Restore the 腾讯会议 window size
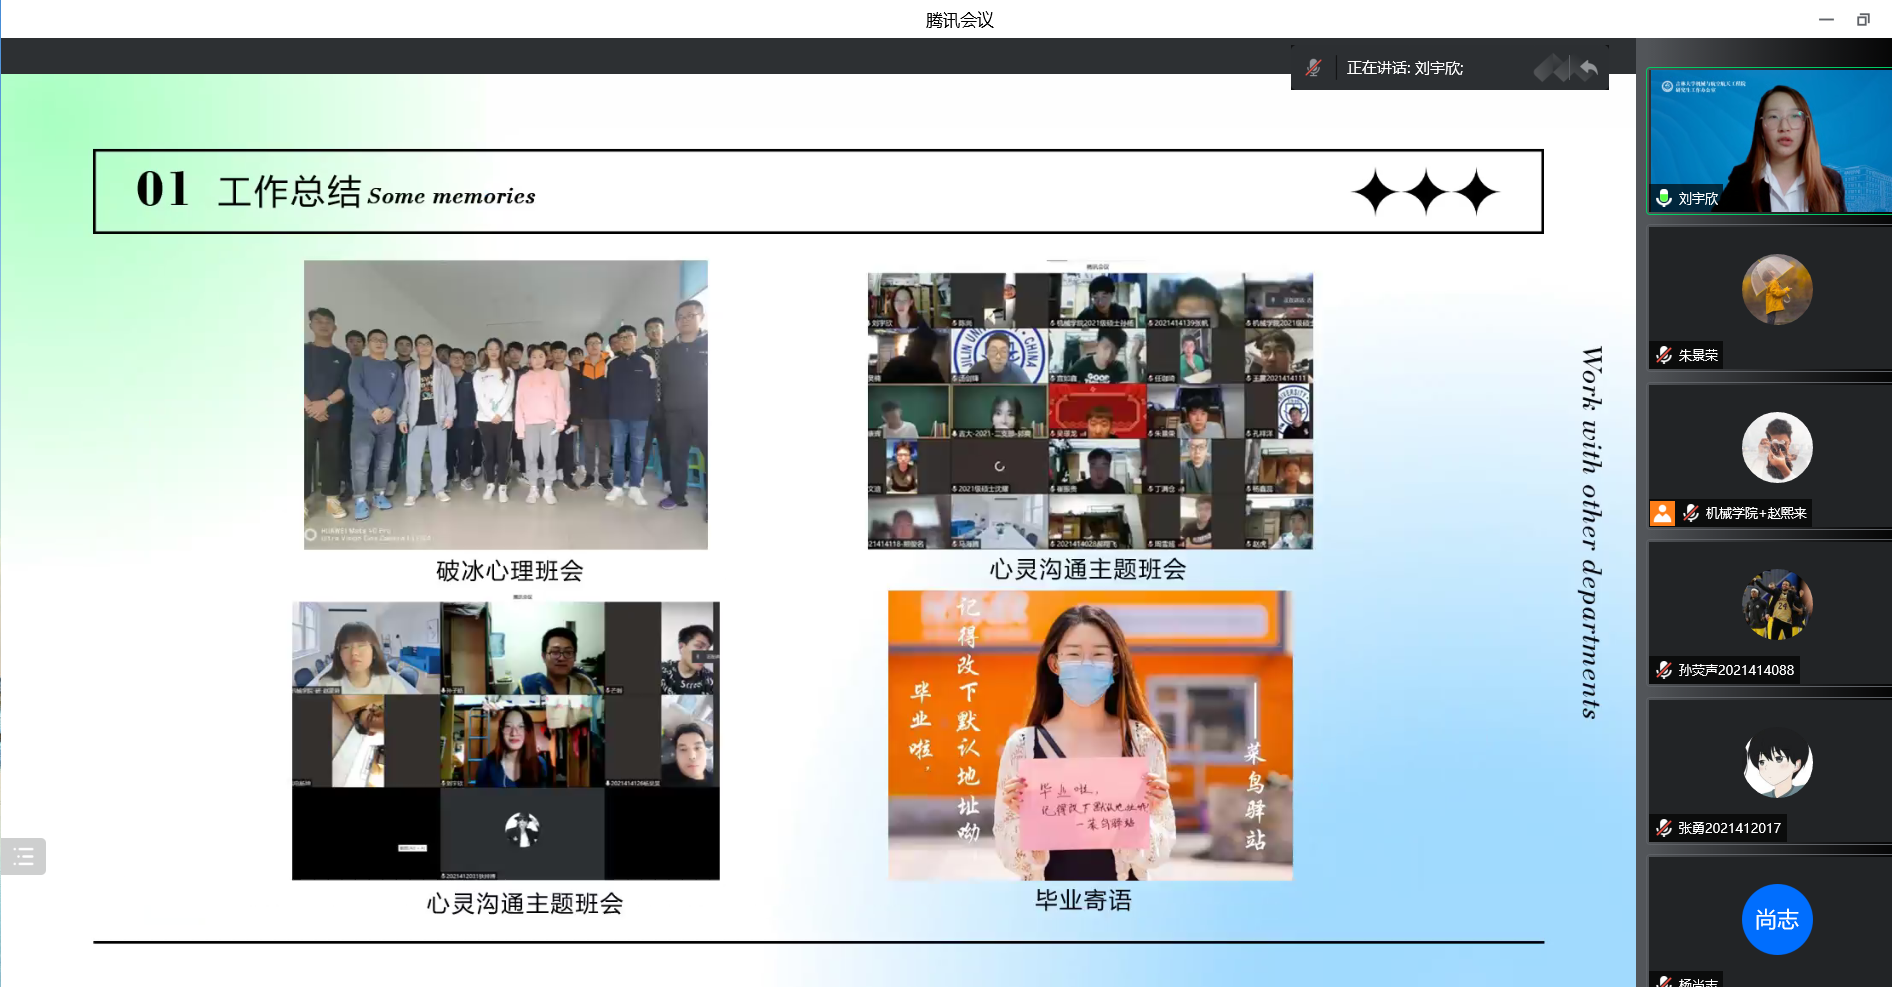 (1863, 19)
